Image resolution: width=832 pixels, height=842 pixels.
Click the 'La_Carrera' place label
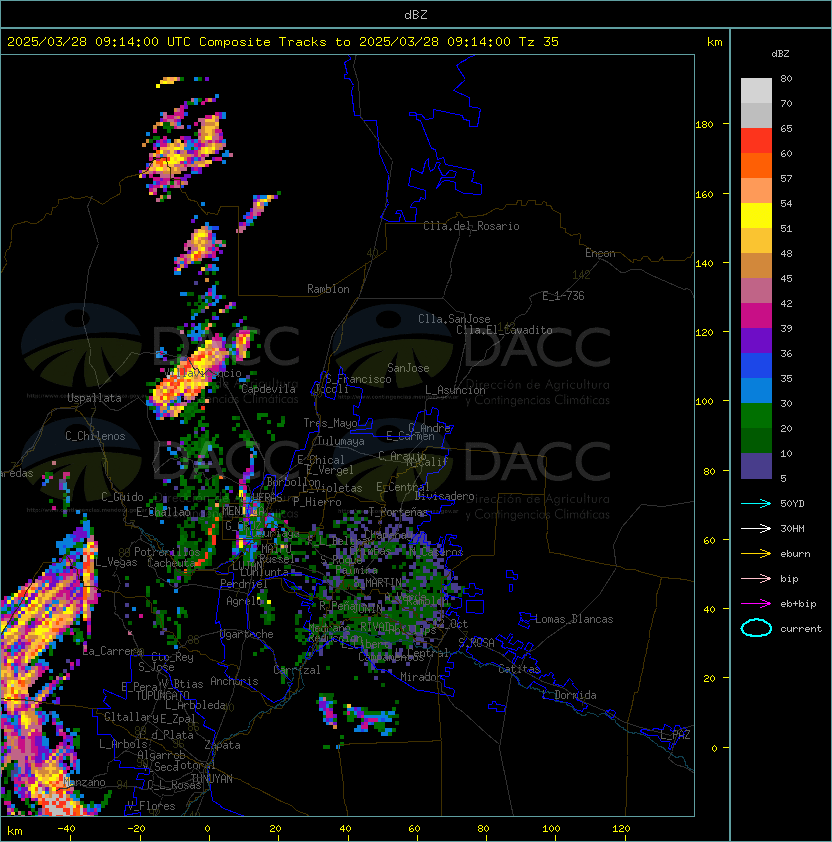113,651
